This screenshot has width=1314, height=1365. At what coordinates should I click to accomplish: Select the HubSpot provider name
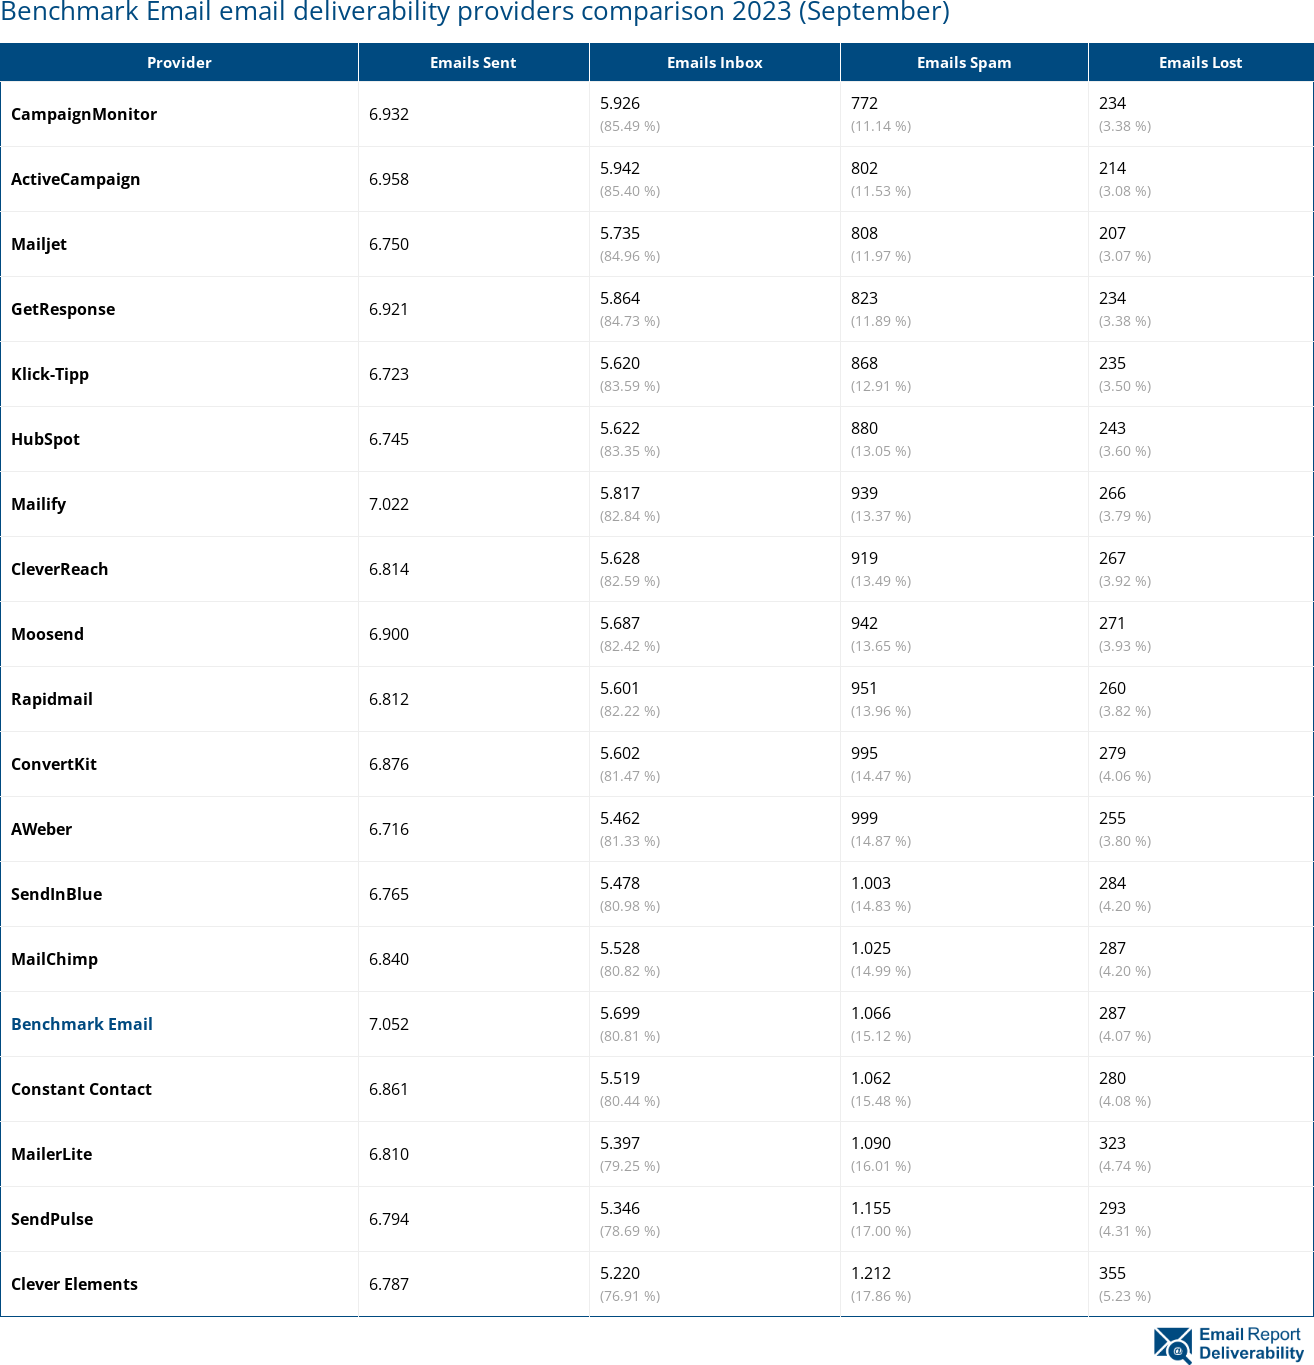45,439
